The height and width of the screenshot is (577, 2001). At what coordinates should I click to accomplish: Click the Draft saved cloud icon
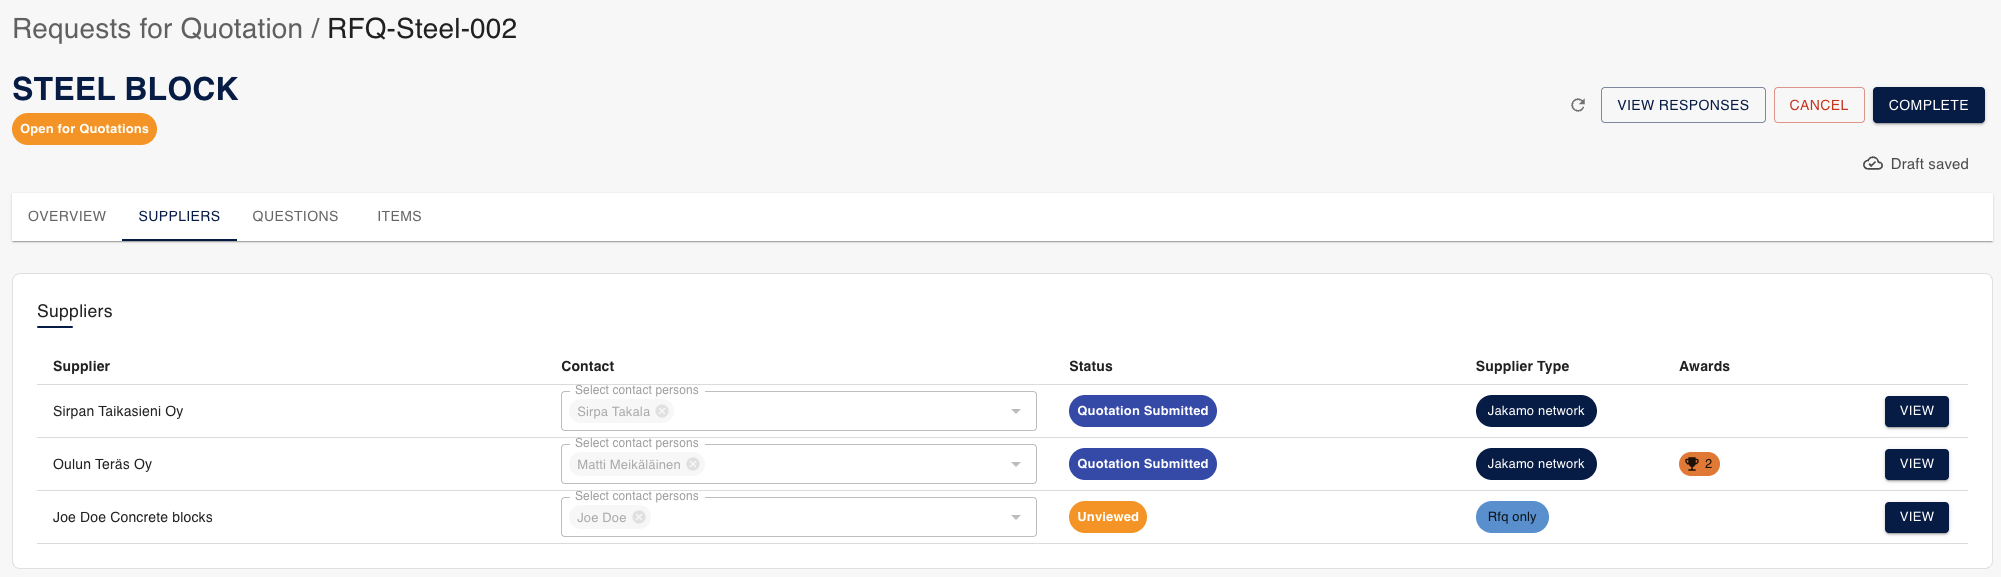1873,164
